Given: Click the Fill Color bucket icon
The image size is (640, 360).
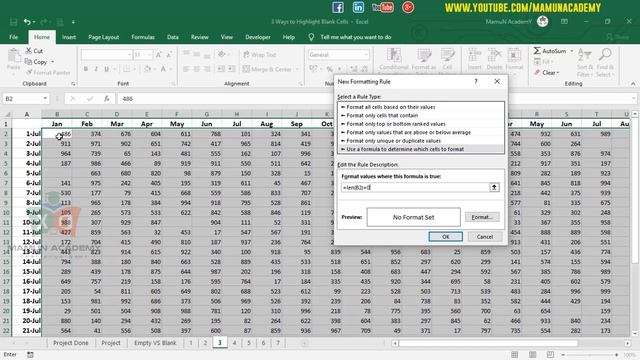Looking at the screenshot, I should click(147, 69).
